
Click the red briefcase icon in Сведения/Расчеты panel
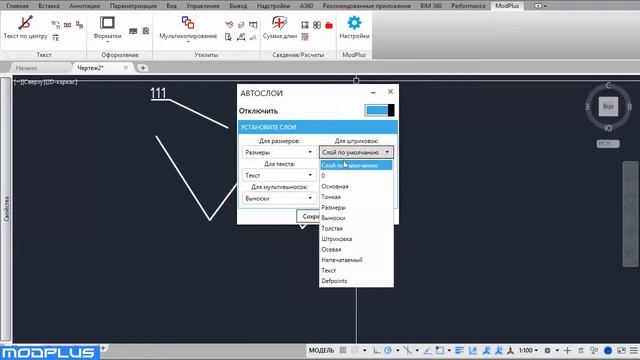point(329,25)
